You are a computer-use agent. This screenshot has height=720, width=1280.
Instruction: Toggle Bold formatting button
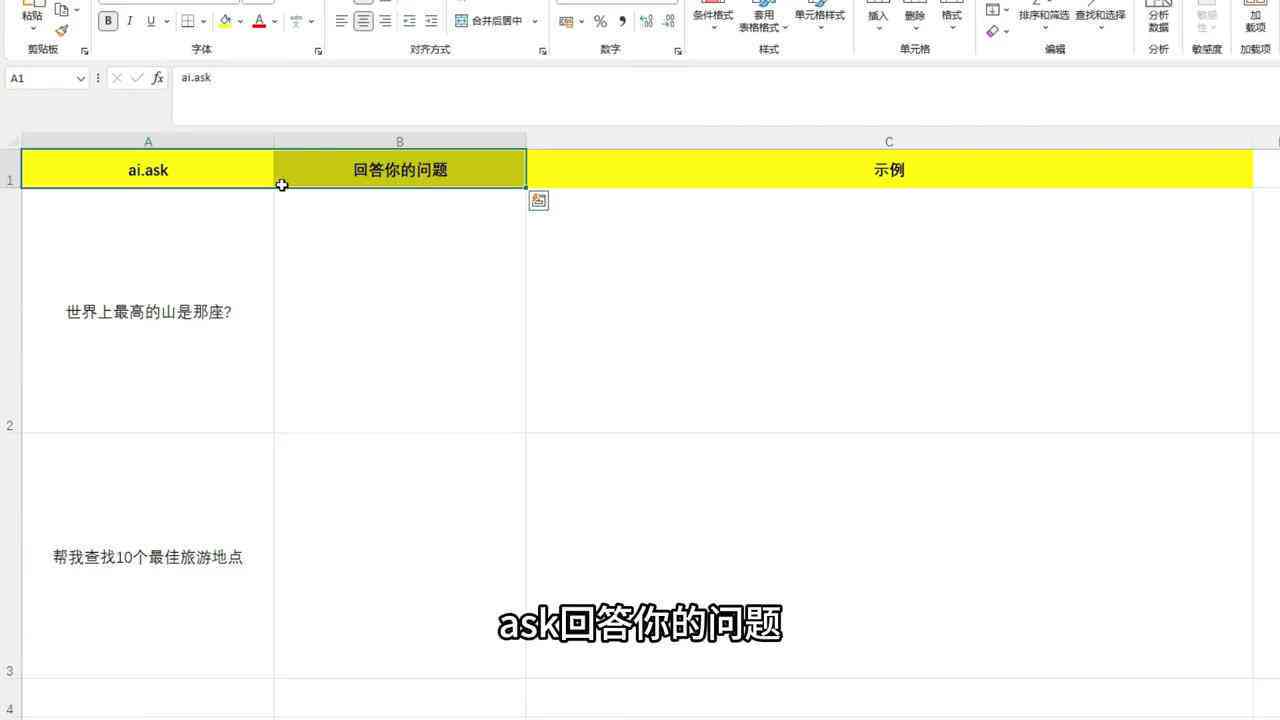[108, 21]
